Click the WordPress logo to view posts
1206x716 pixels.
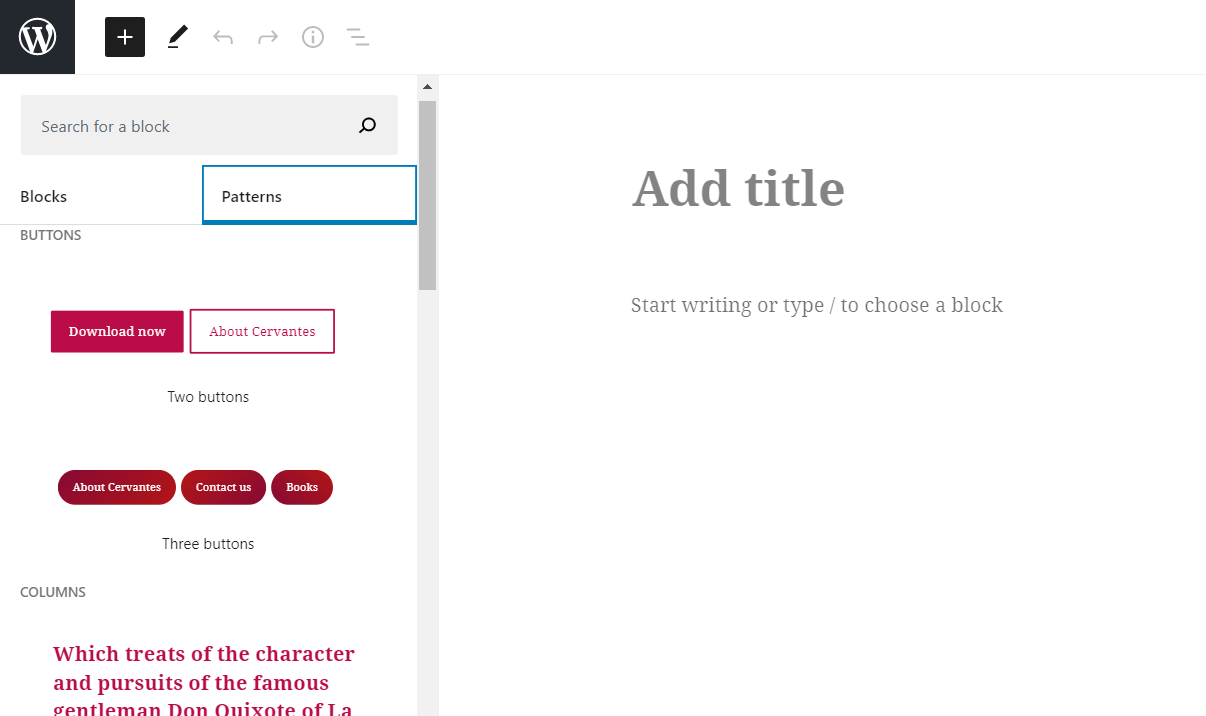point(37,37)
